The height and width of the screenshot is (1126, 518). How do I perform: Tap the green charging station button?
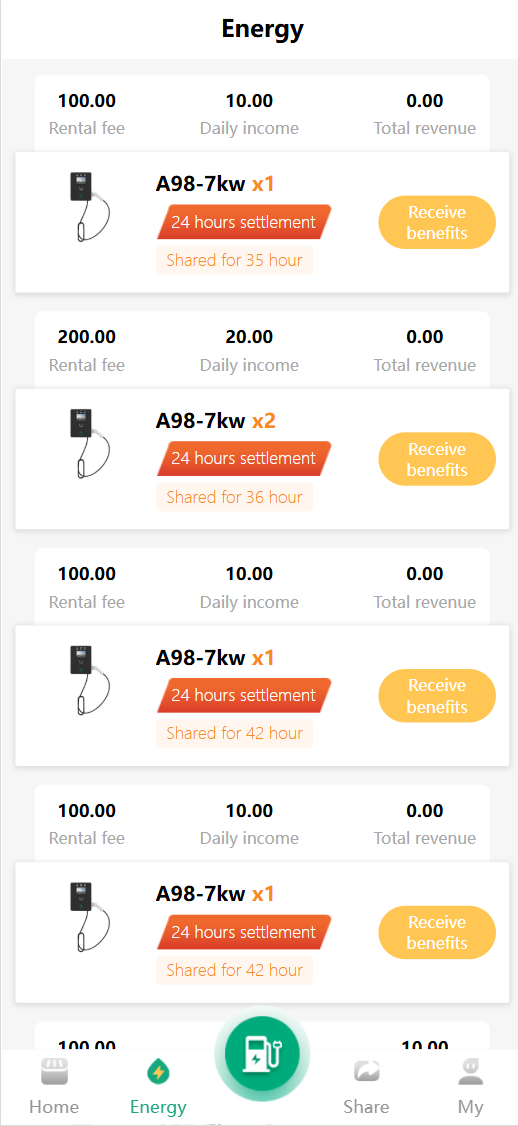(x=262, y=1053)
